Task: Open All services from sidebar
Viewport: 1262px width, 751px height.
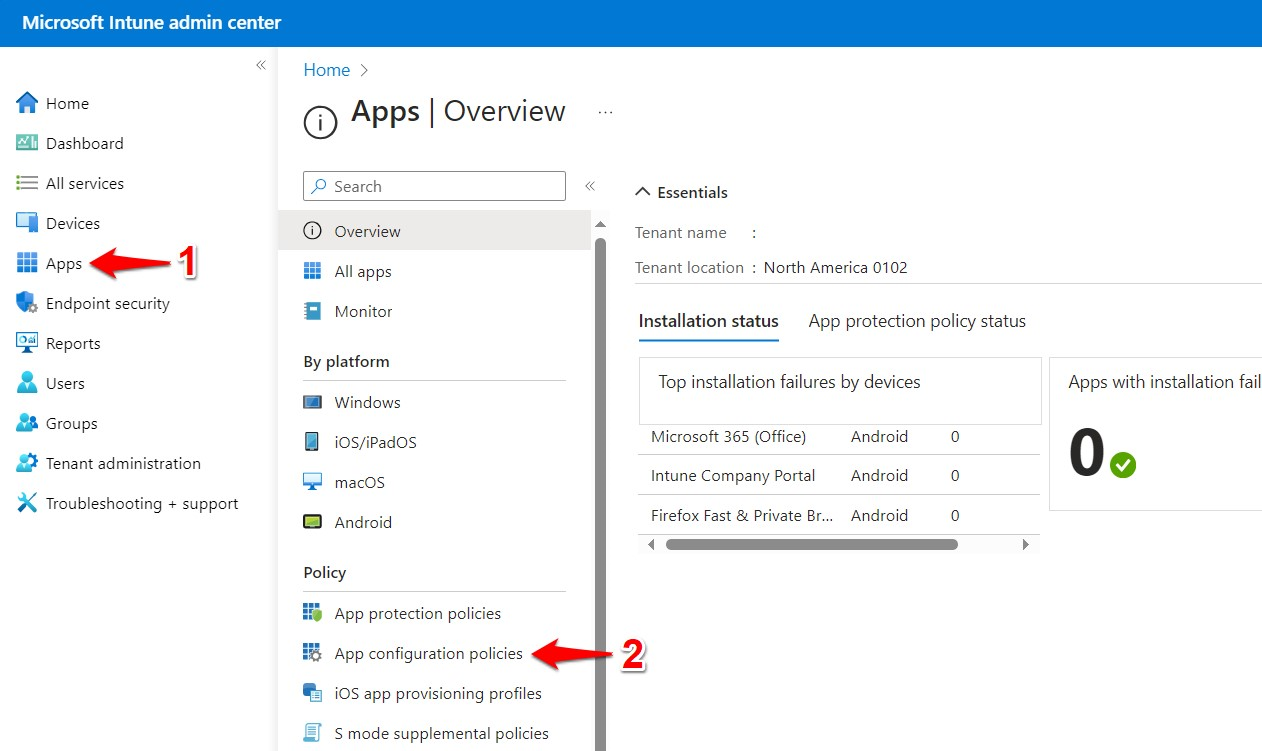Action: point(85,182)
